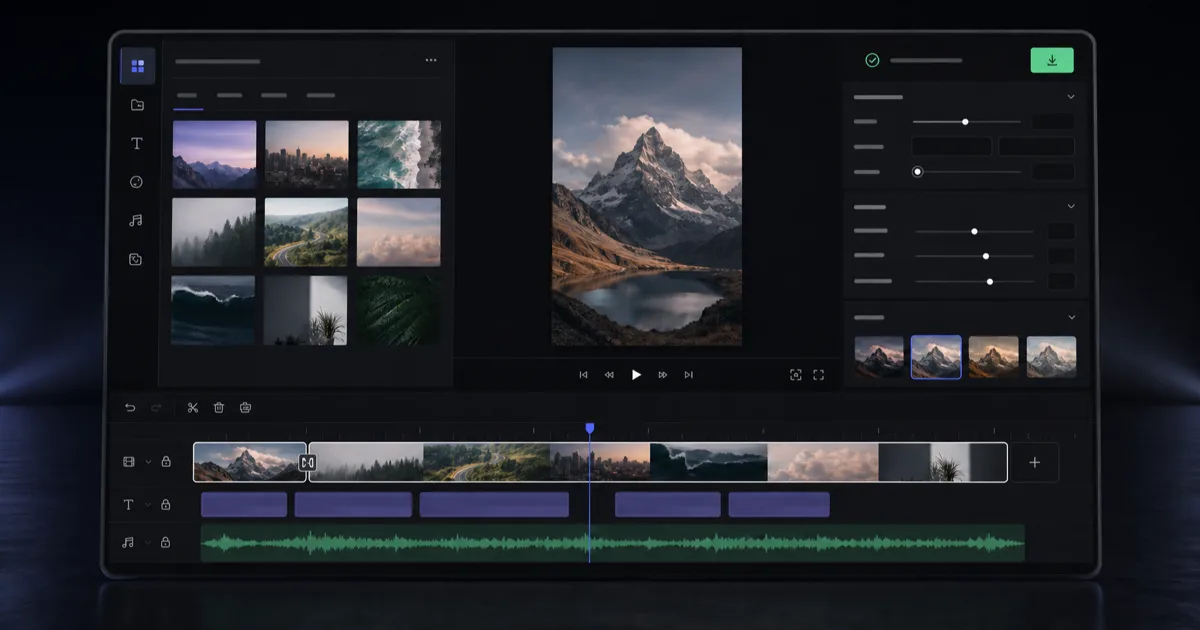Choose the bright faded filter preset
Image resolution: width=1200 pixels, height=630 pixels.
tap(1051, 357)
